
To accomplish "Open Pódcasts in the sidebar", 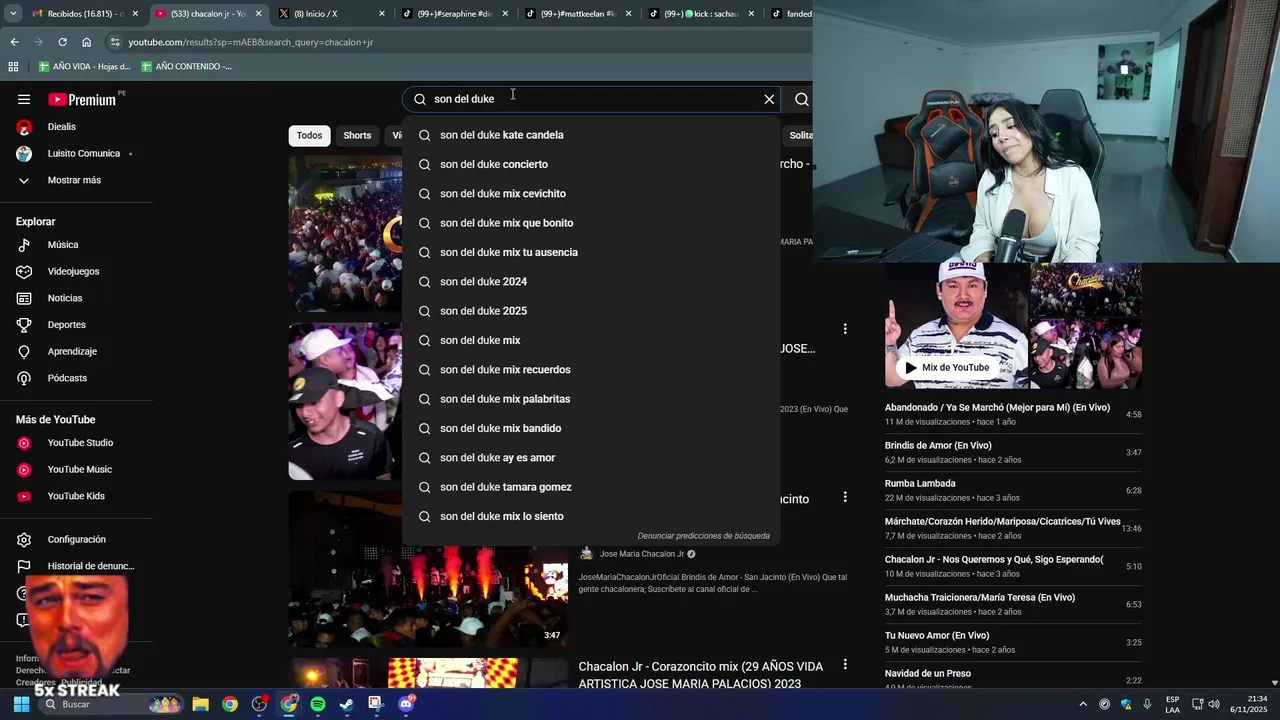I will 67,378.
